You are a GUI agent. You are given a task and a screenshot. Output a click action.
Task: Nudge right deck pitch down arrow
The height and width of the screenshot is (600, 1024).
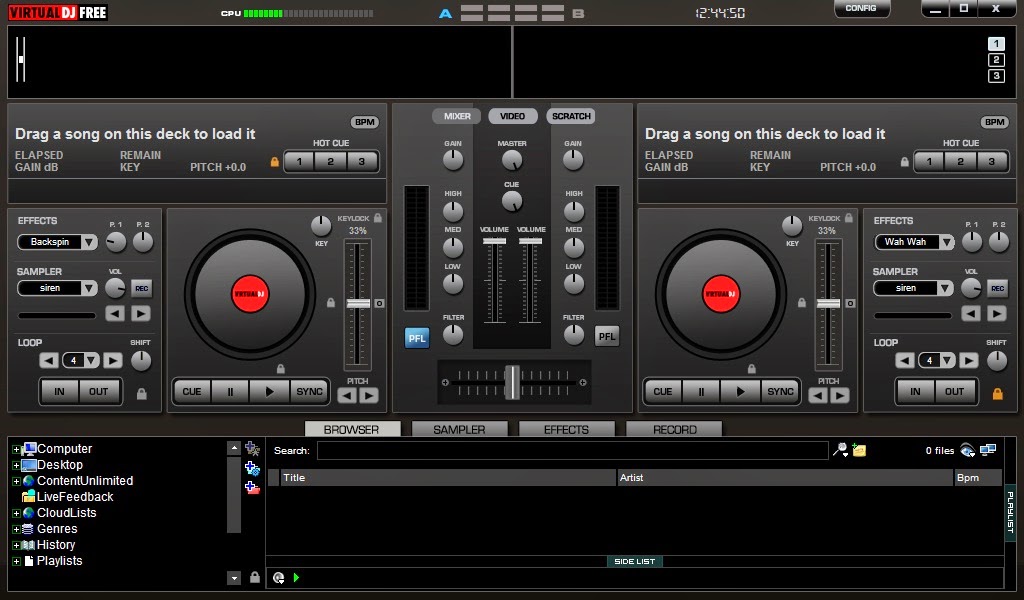click(x=818, y=396)
